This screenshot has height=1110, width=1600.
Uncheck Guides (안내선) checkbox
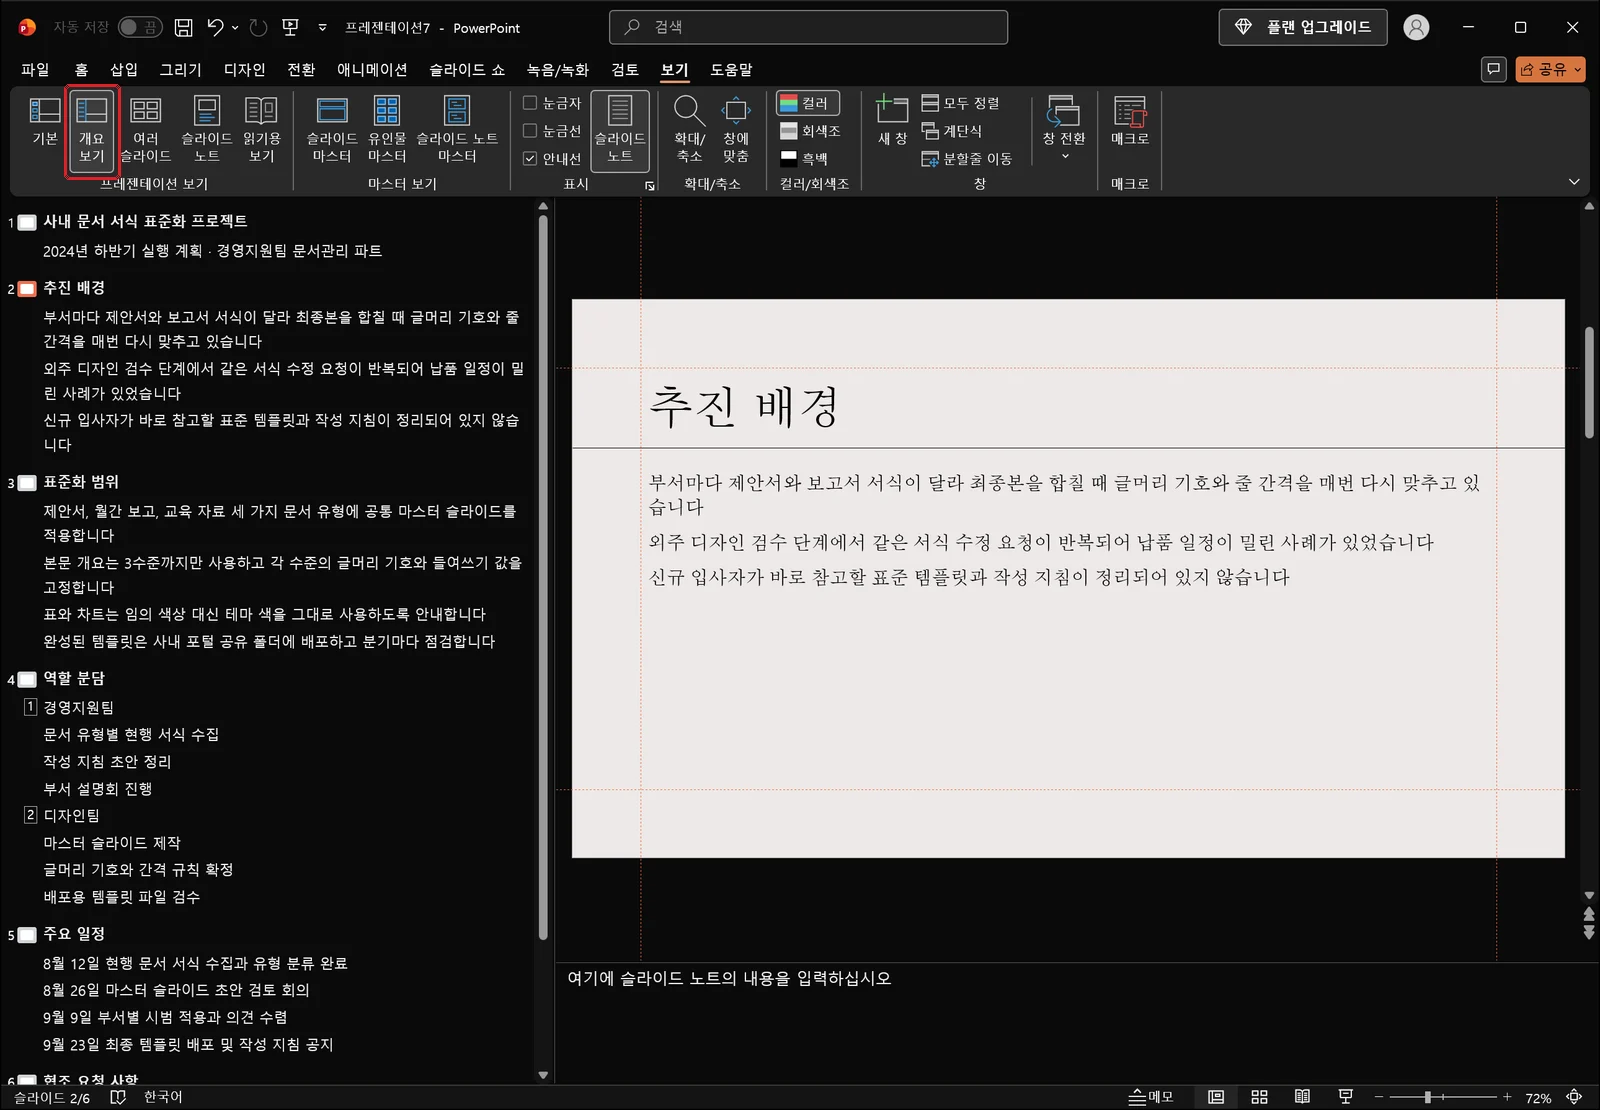530,158
